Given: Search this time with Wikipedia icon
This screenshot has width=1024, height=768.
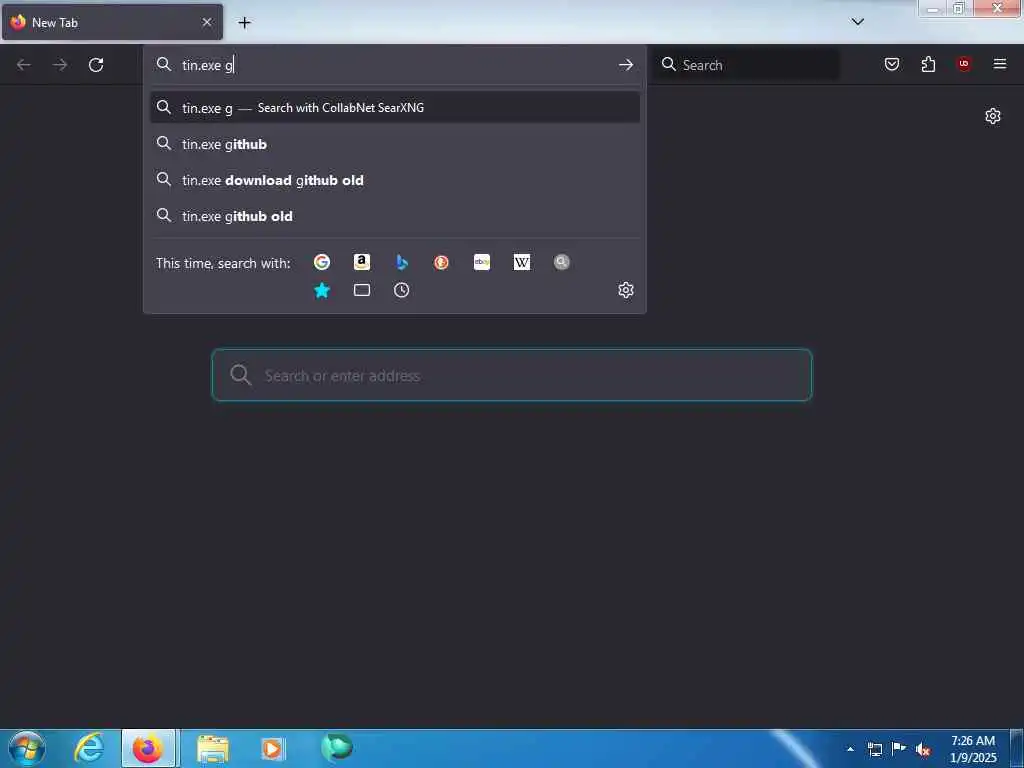Looking at the screenshot, I should 522,262.
